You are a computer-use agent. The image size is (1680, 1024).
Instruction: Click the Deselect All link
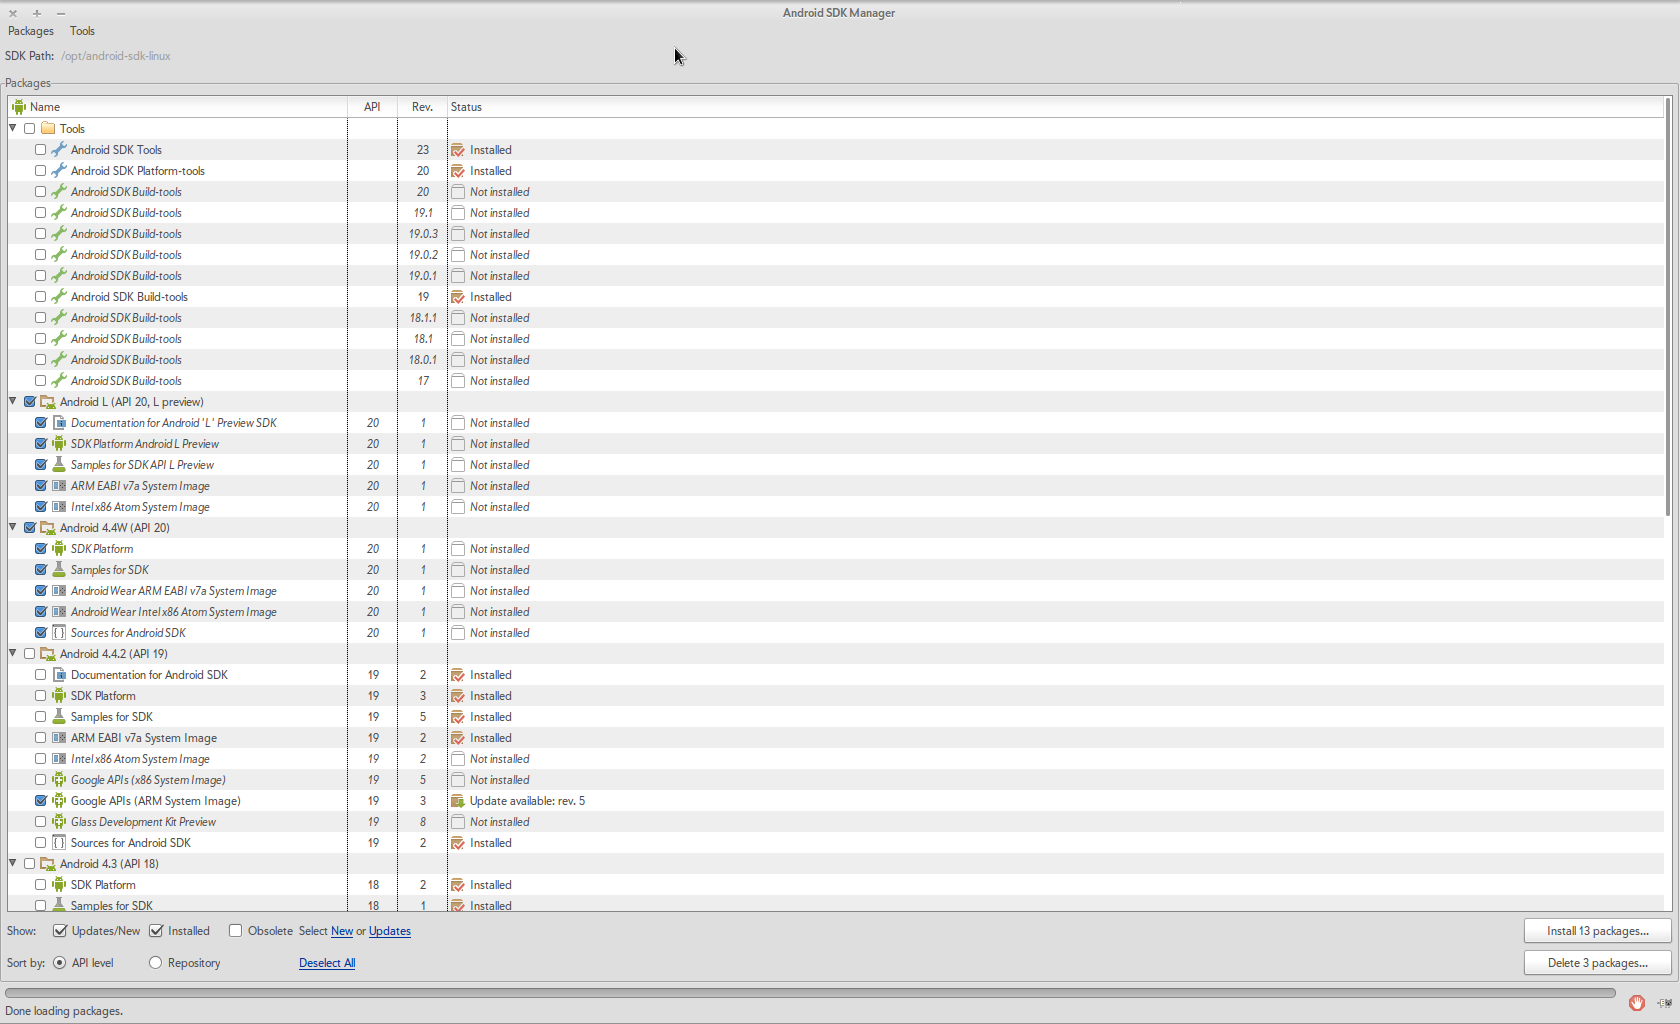pos(327,963)
